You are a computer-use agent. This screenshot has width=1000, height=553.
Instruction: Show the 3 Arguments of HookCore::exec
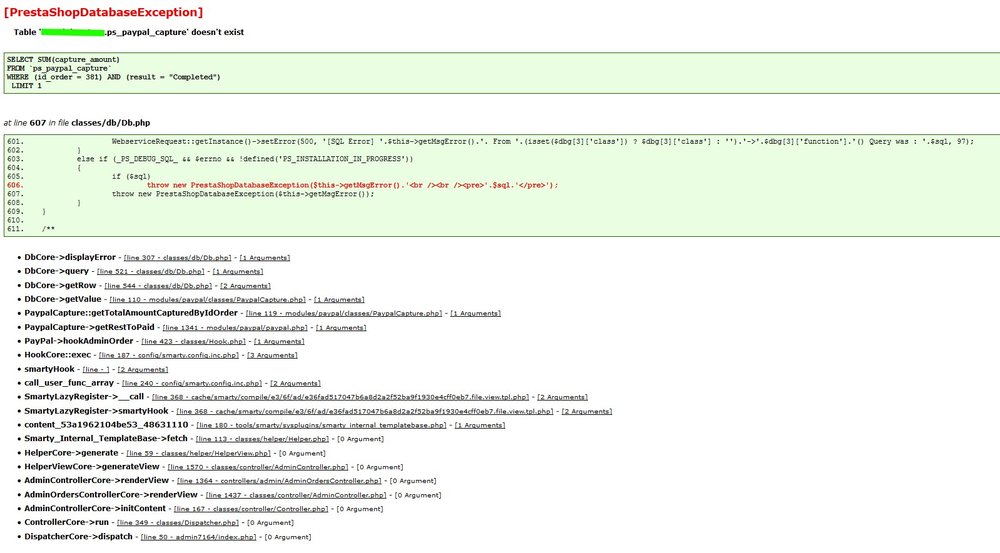[x=272, y=356]
